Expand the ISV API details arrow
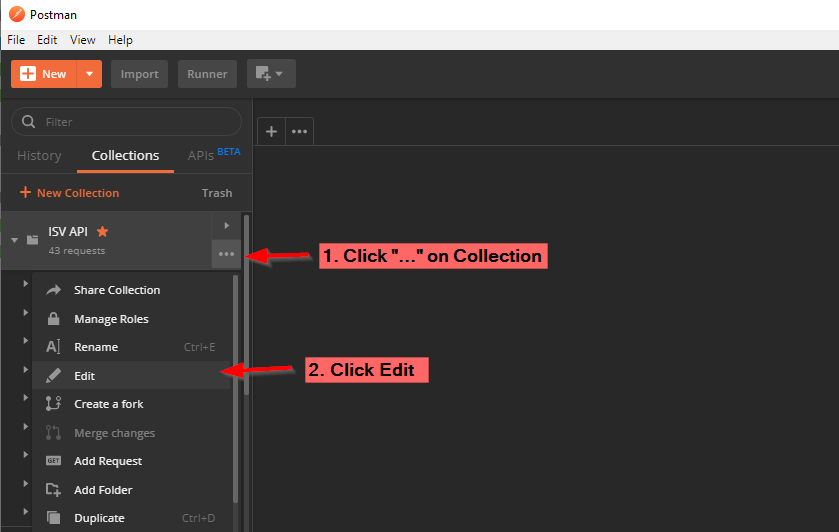Screen dimensions: 839x532 tap(226, 225)
